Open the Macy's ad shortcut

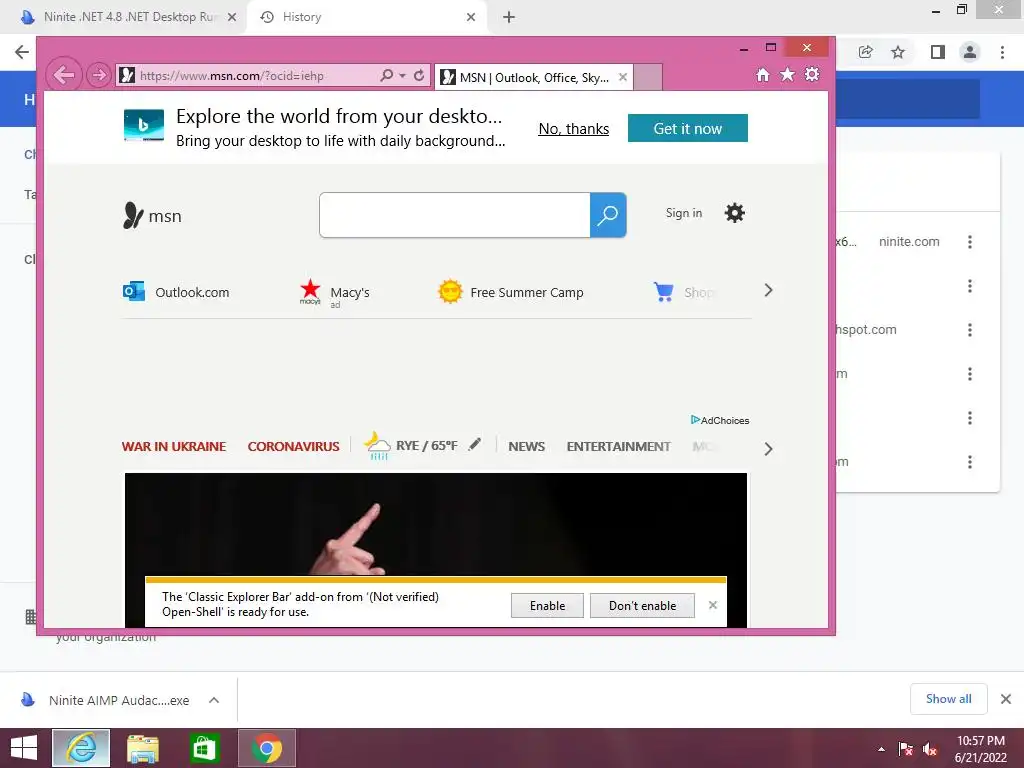(x=334, y=293)
